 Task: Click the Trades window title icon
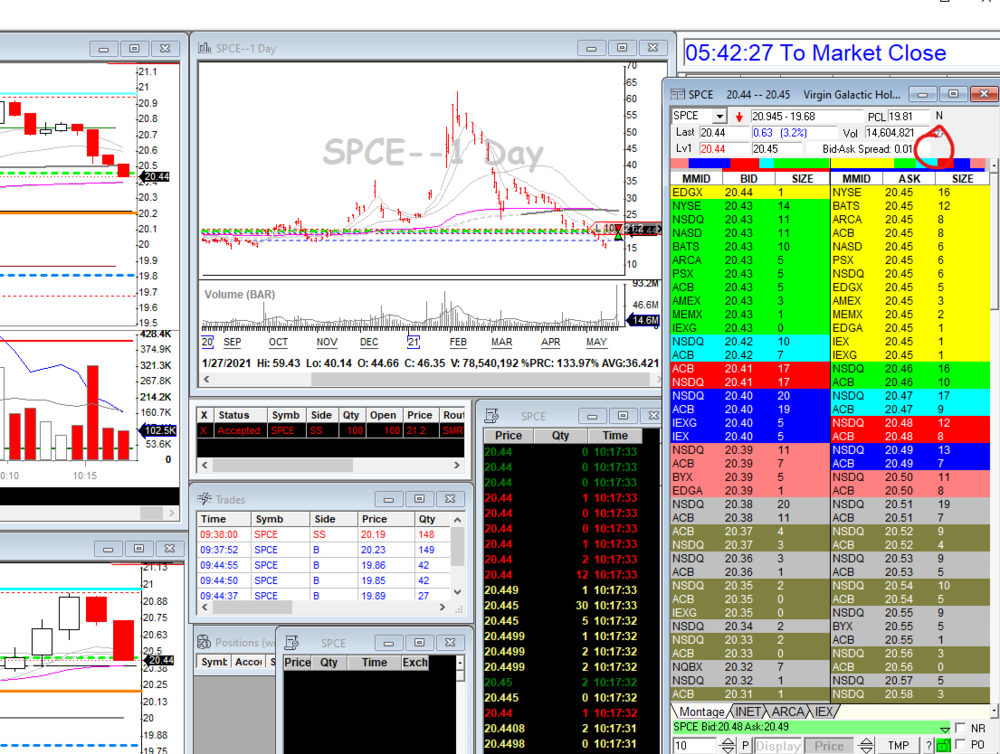click(x=205, y=499)
